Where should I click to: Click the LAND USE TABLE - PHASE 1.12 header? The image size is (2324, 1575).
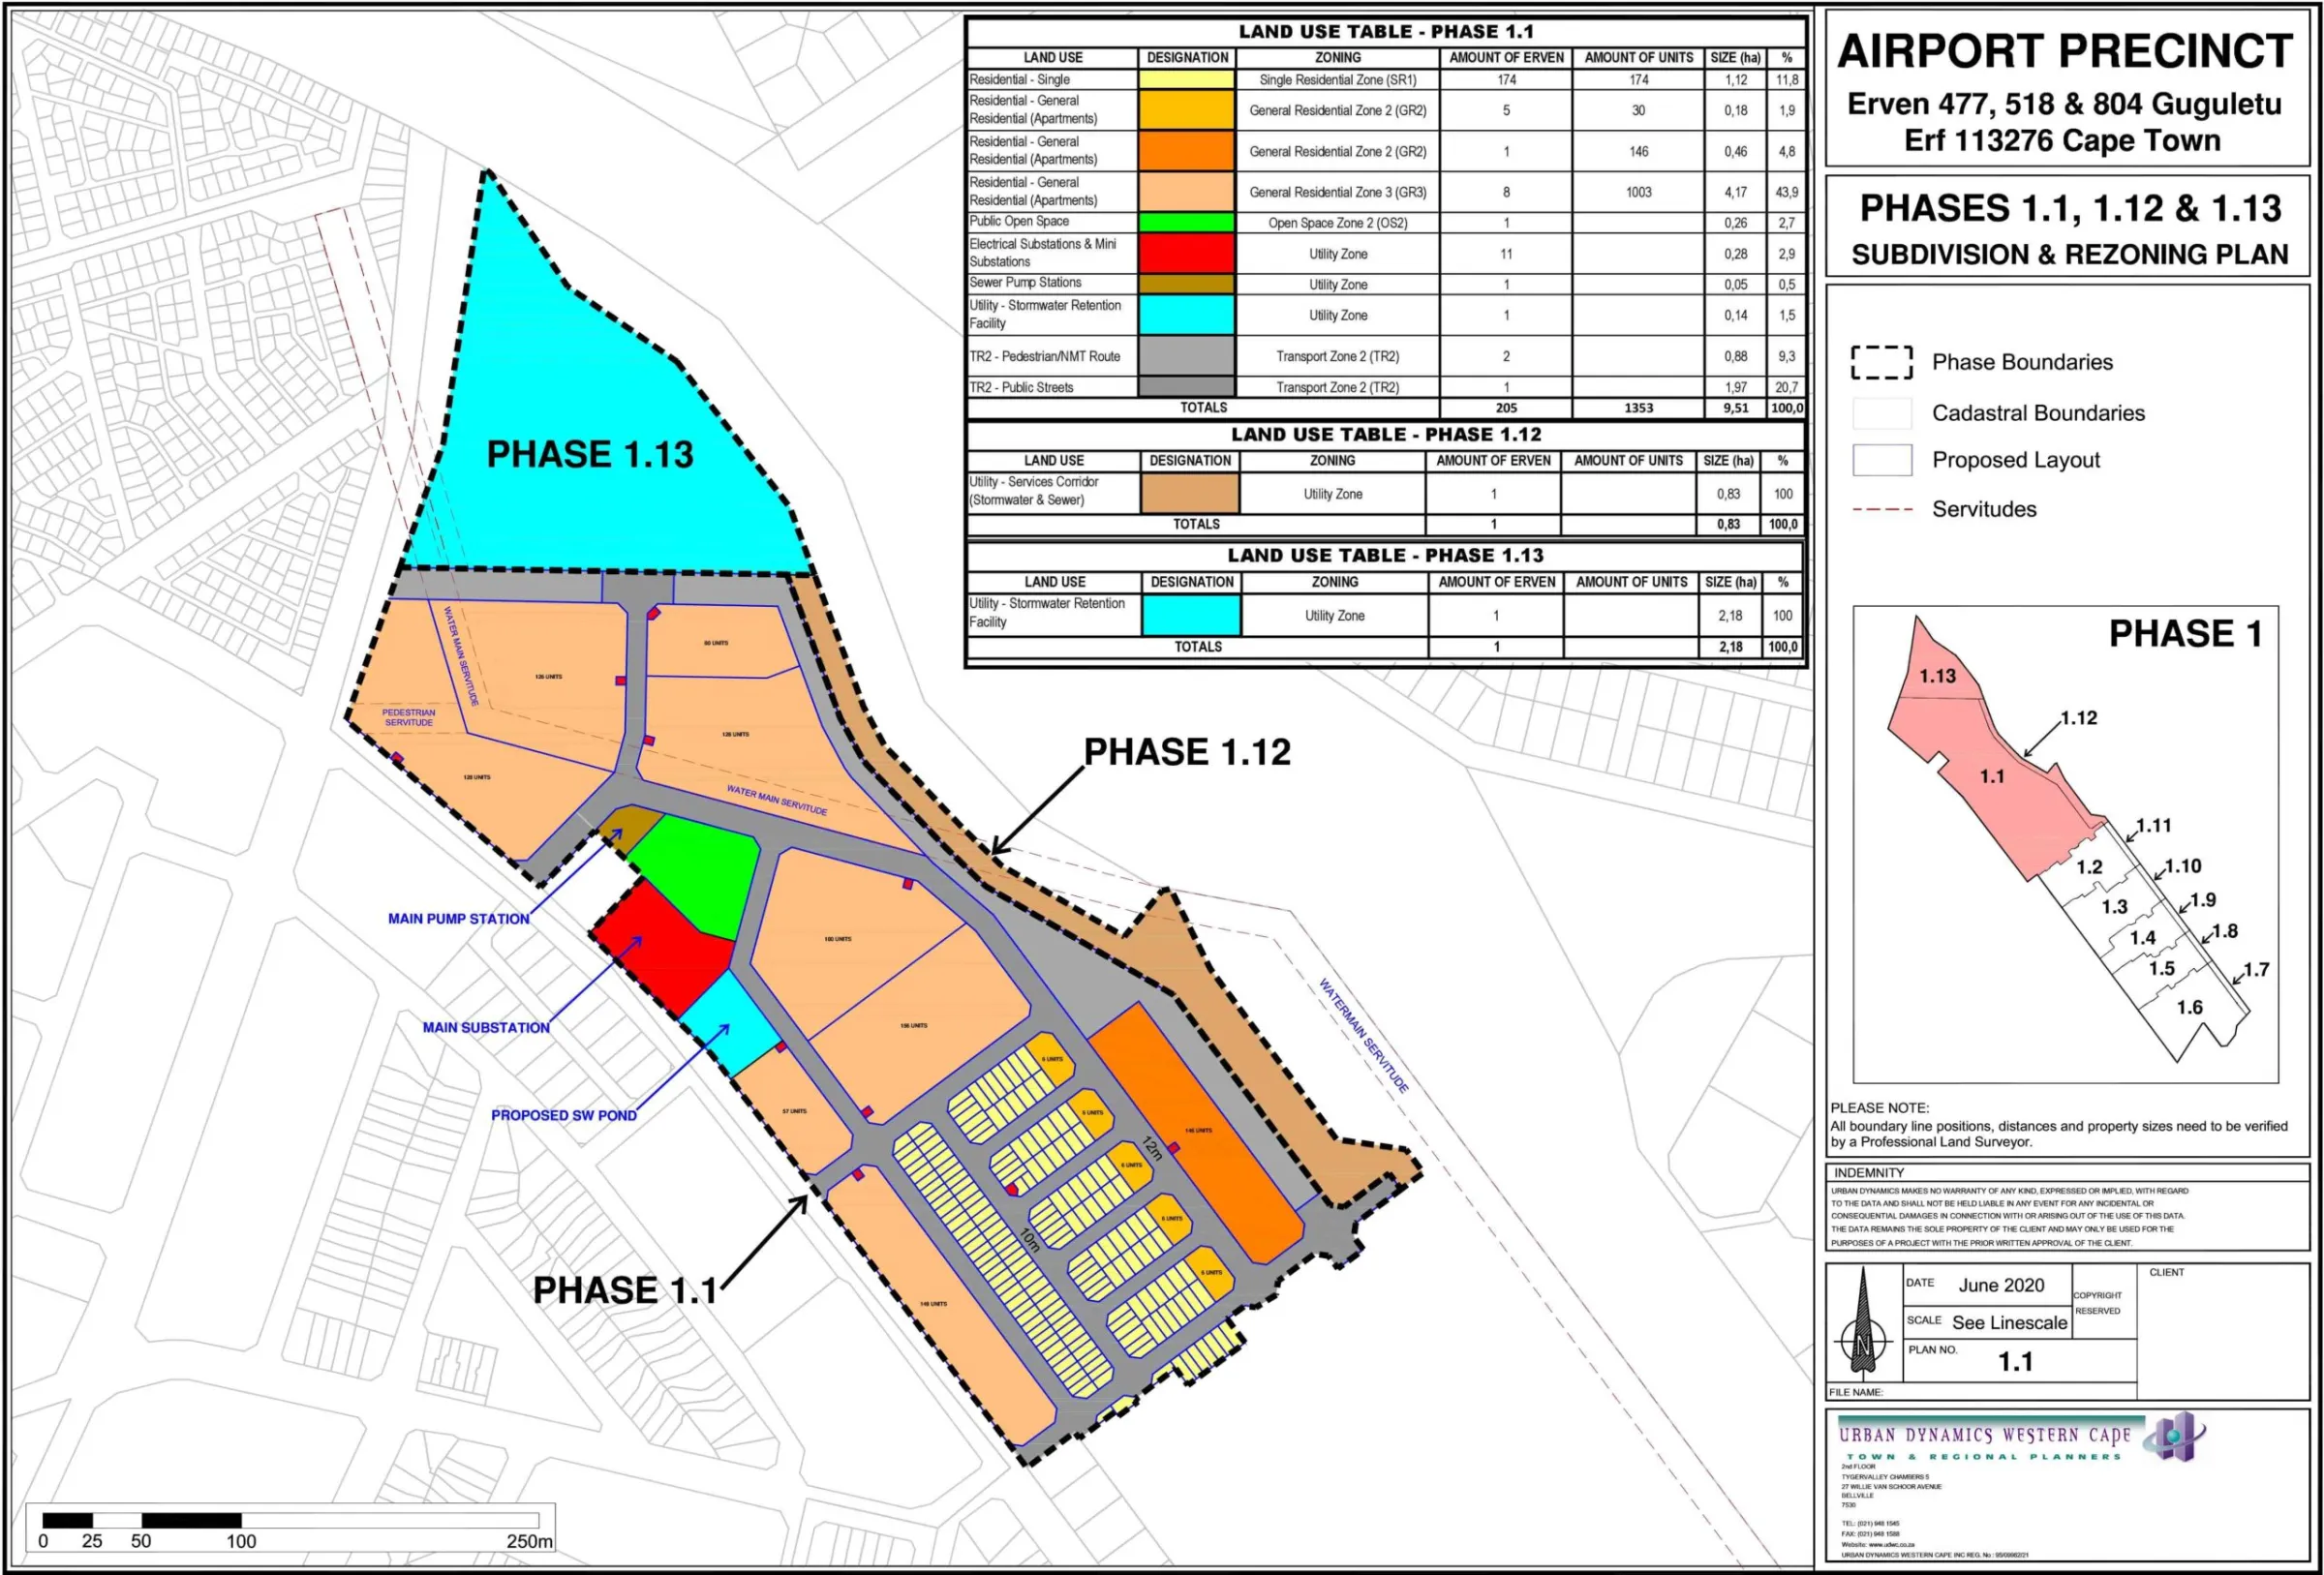click(x=1386, y=435)
